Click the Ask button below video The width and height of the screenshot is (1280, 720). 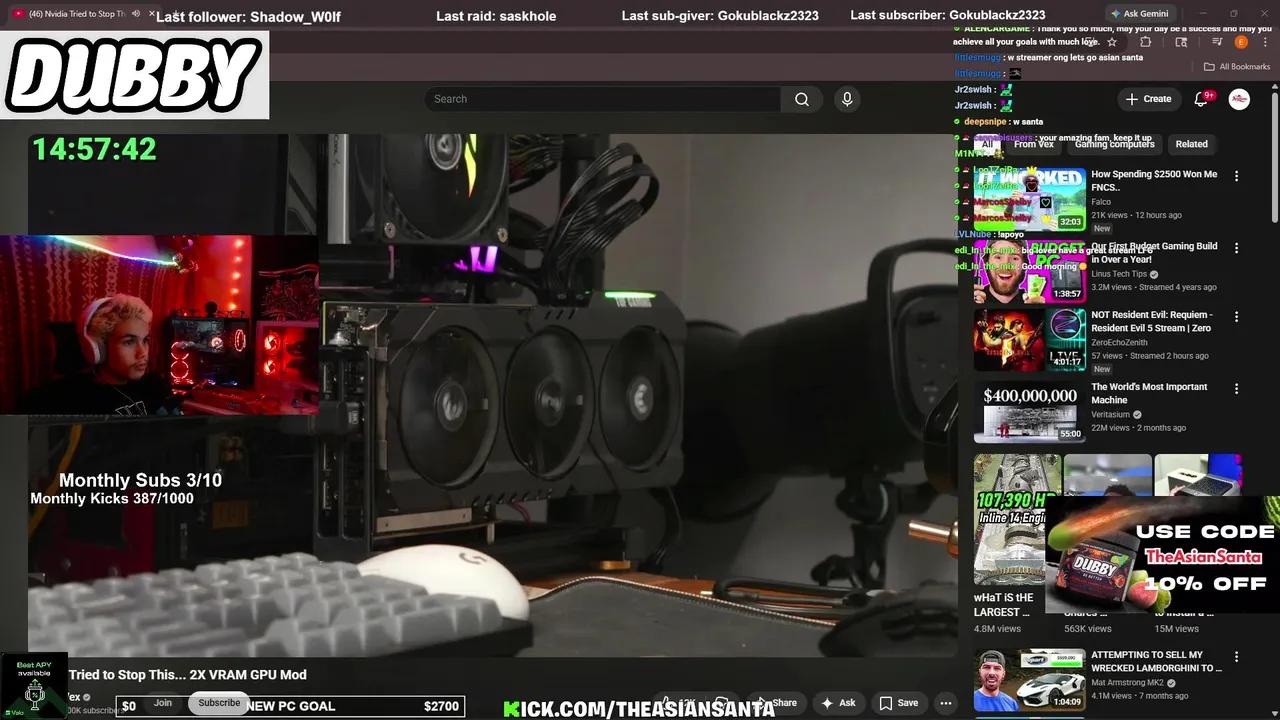coord(838,703)
